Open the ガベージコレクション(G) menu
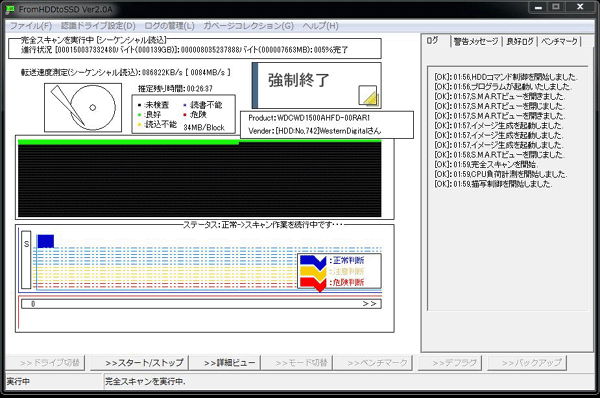 point(248,26)
